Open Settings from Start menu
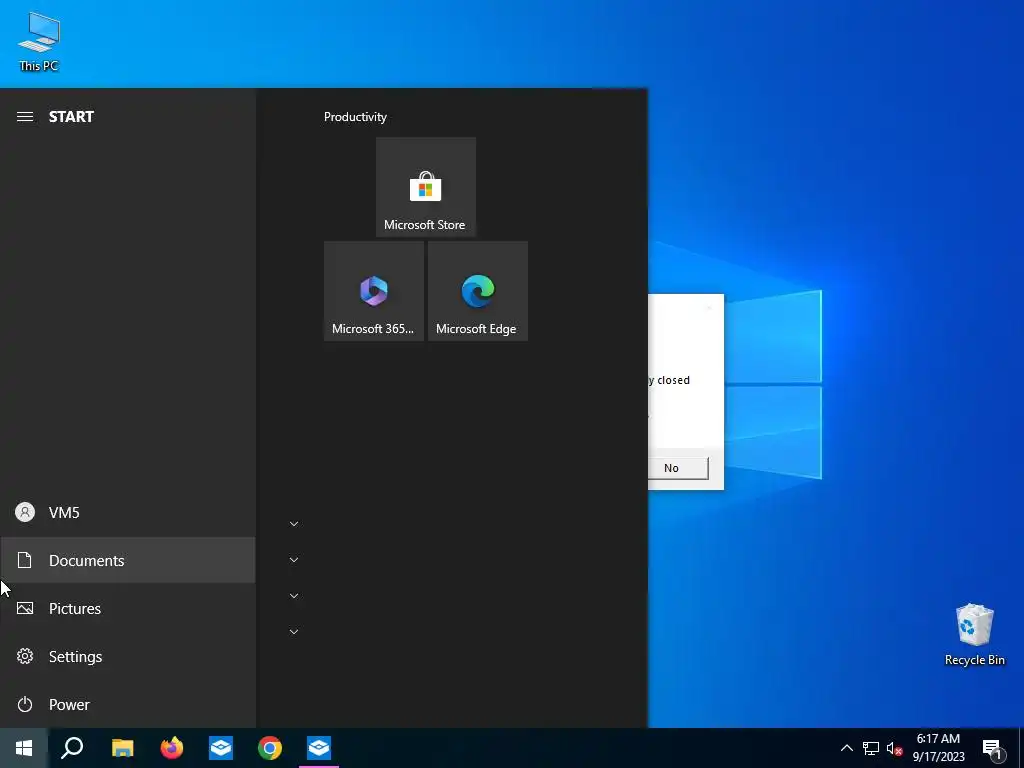This screenshot has height=768, width=1024. click(x=127, y=656)
